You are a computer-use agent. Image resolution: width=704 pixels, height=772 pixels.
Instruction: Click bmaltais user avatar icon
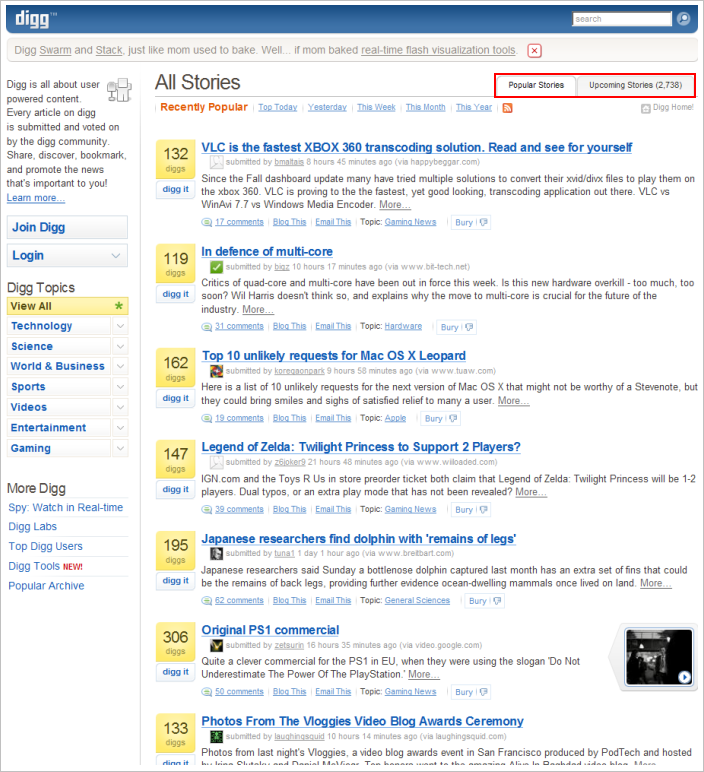click(217, 162)
